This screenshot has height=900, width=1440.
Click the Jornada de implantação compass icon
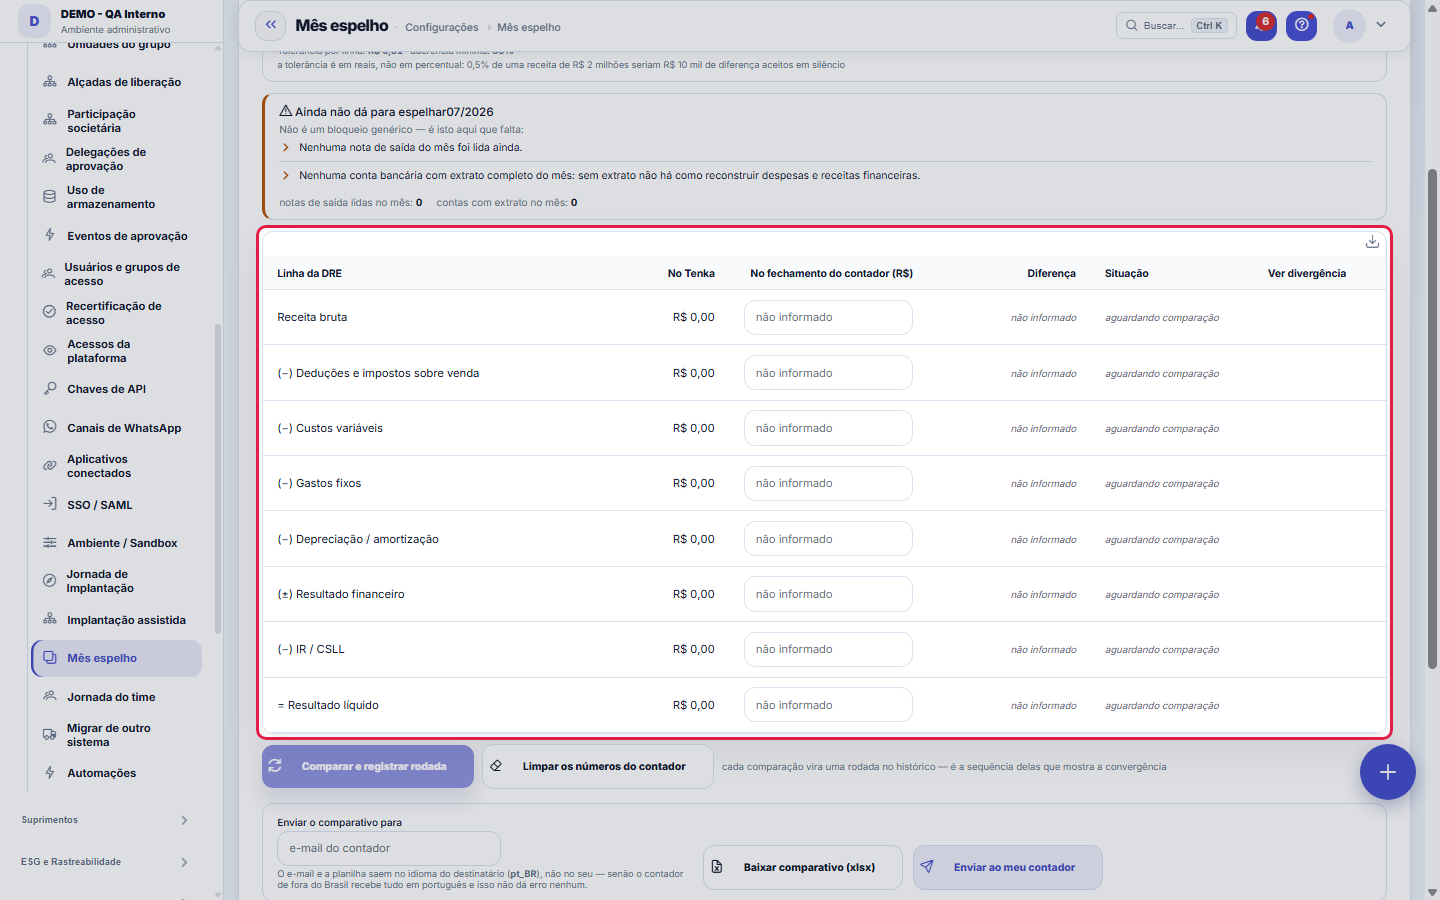click(x=50, y=581)
